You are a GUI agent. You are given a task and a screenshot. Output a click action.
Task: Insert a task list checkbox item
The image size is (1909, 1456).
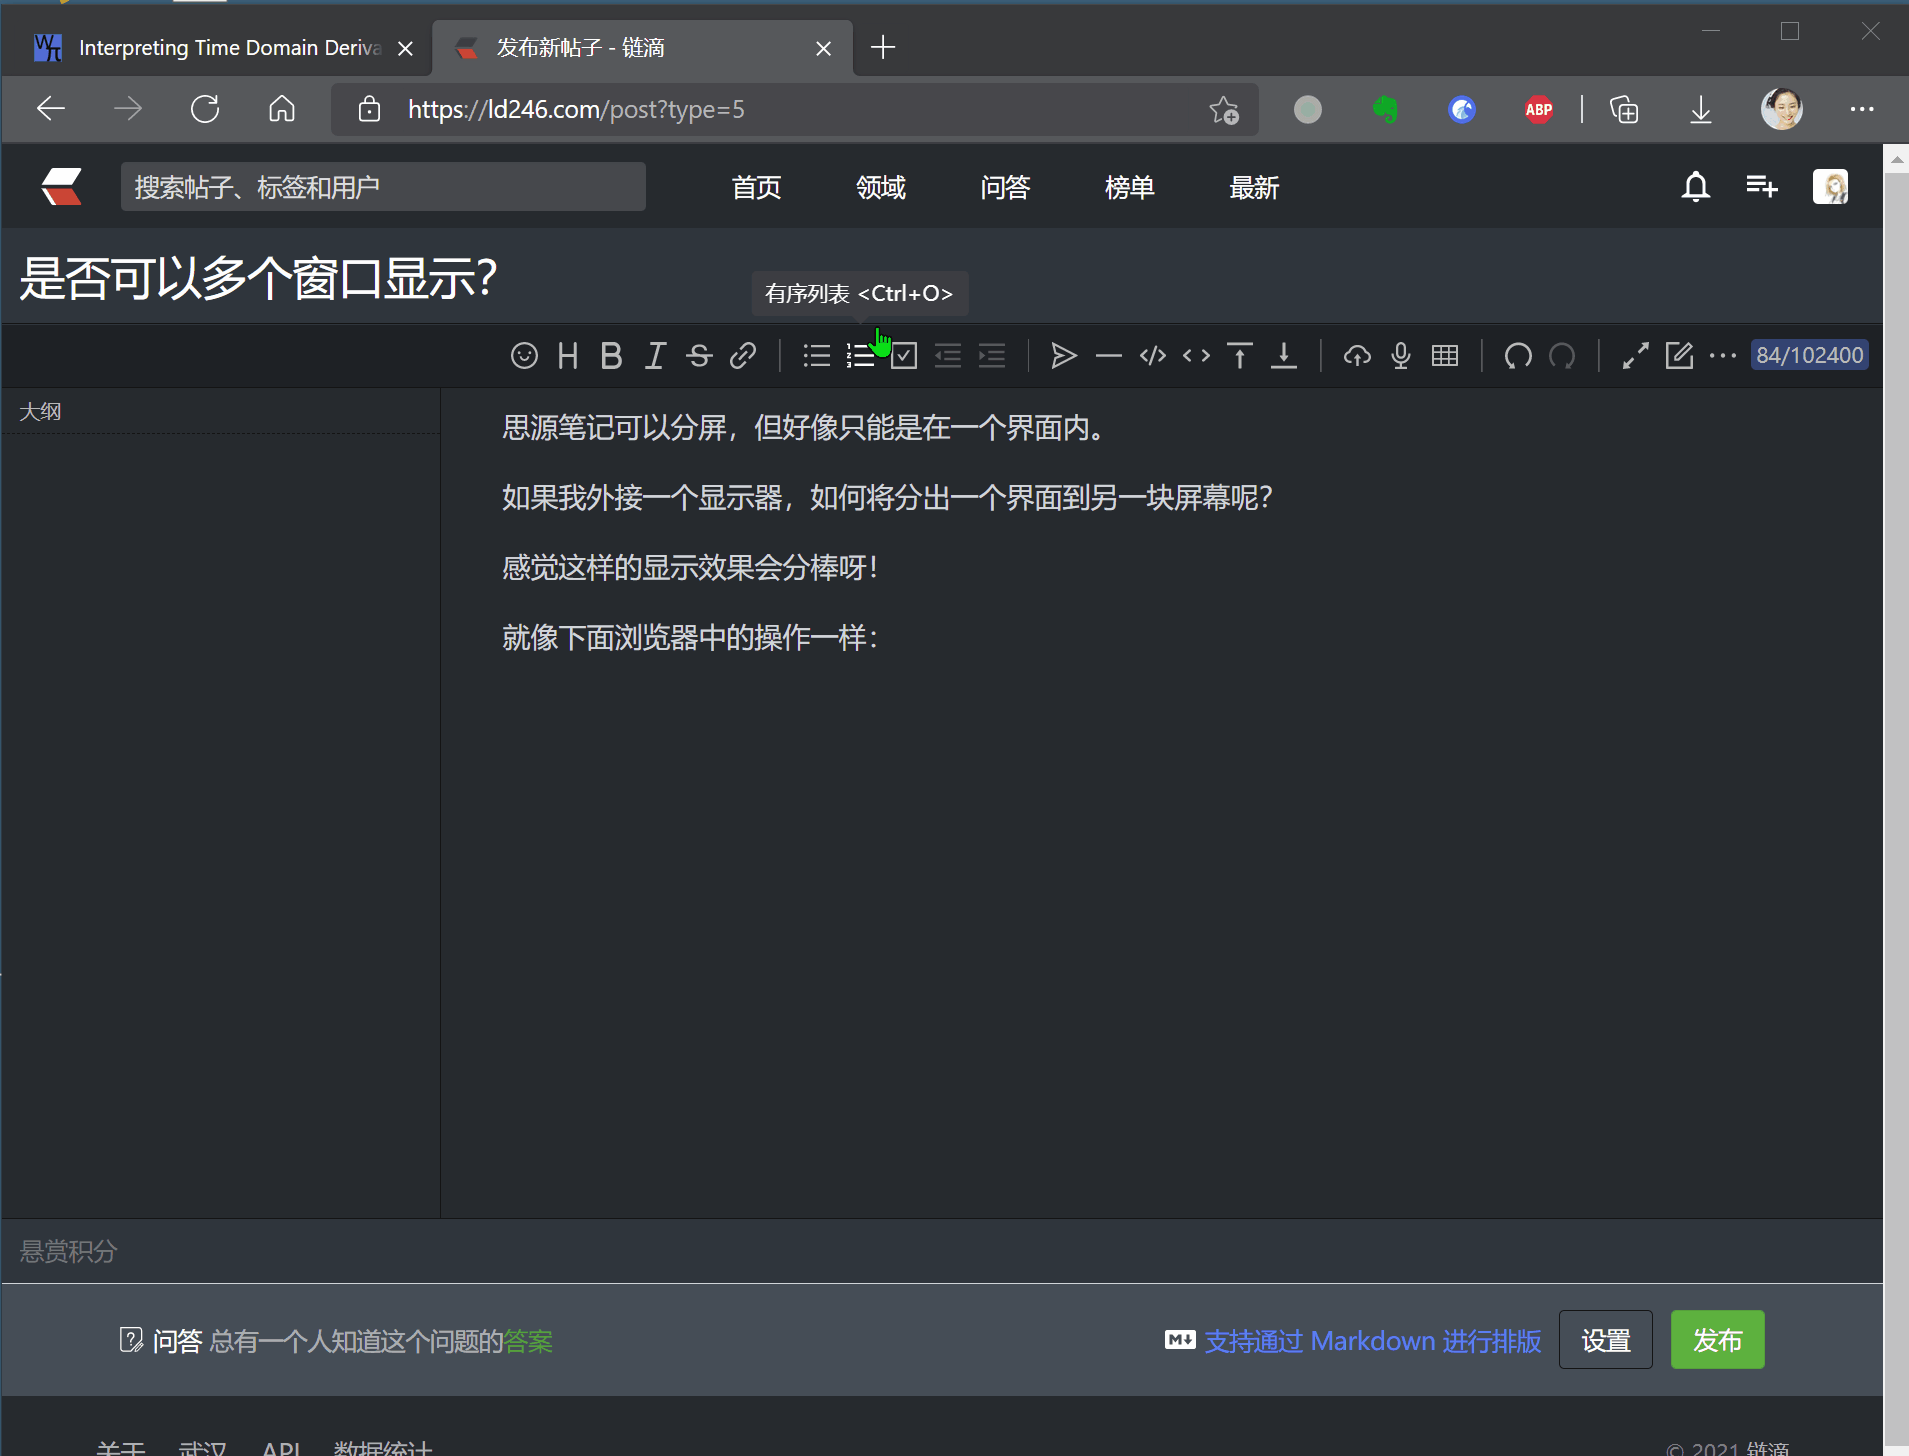[904, 355]
